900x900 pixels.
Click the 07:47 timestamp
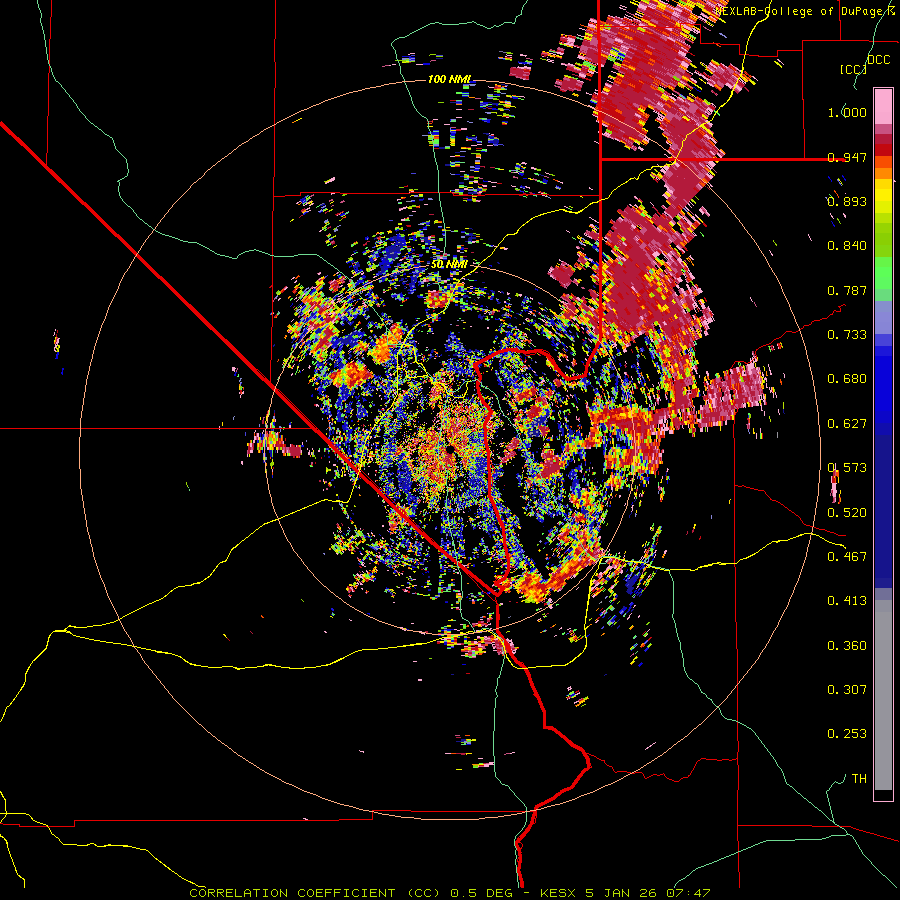click(x=688, y=893)
